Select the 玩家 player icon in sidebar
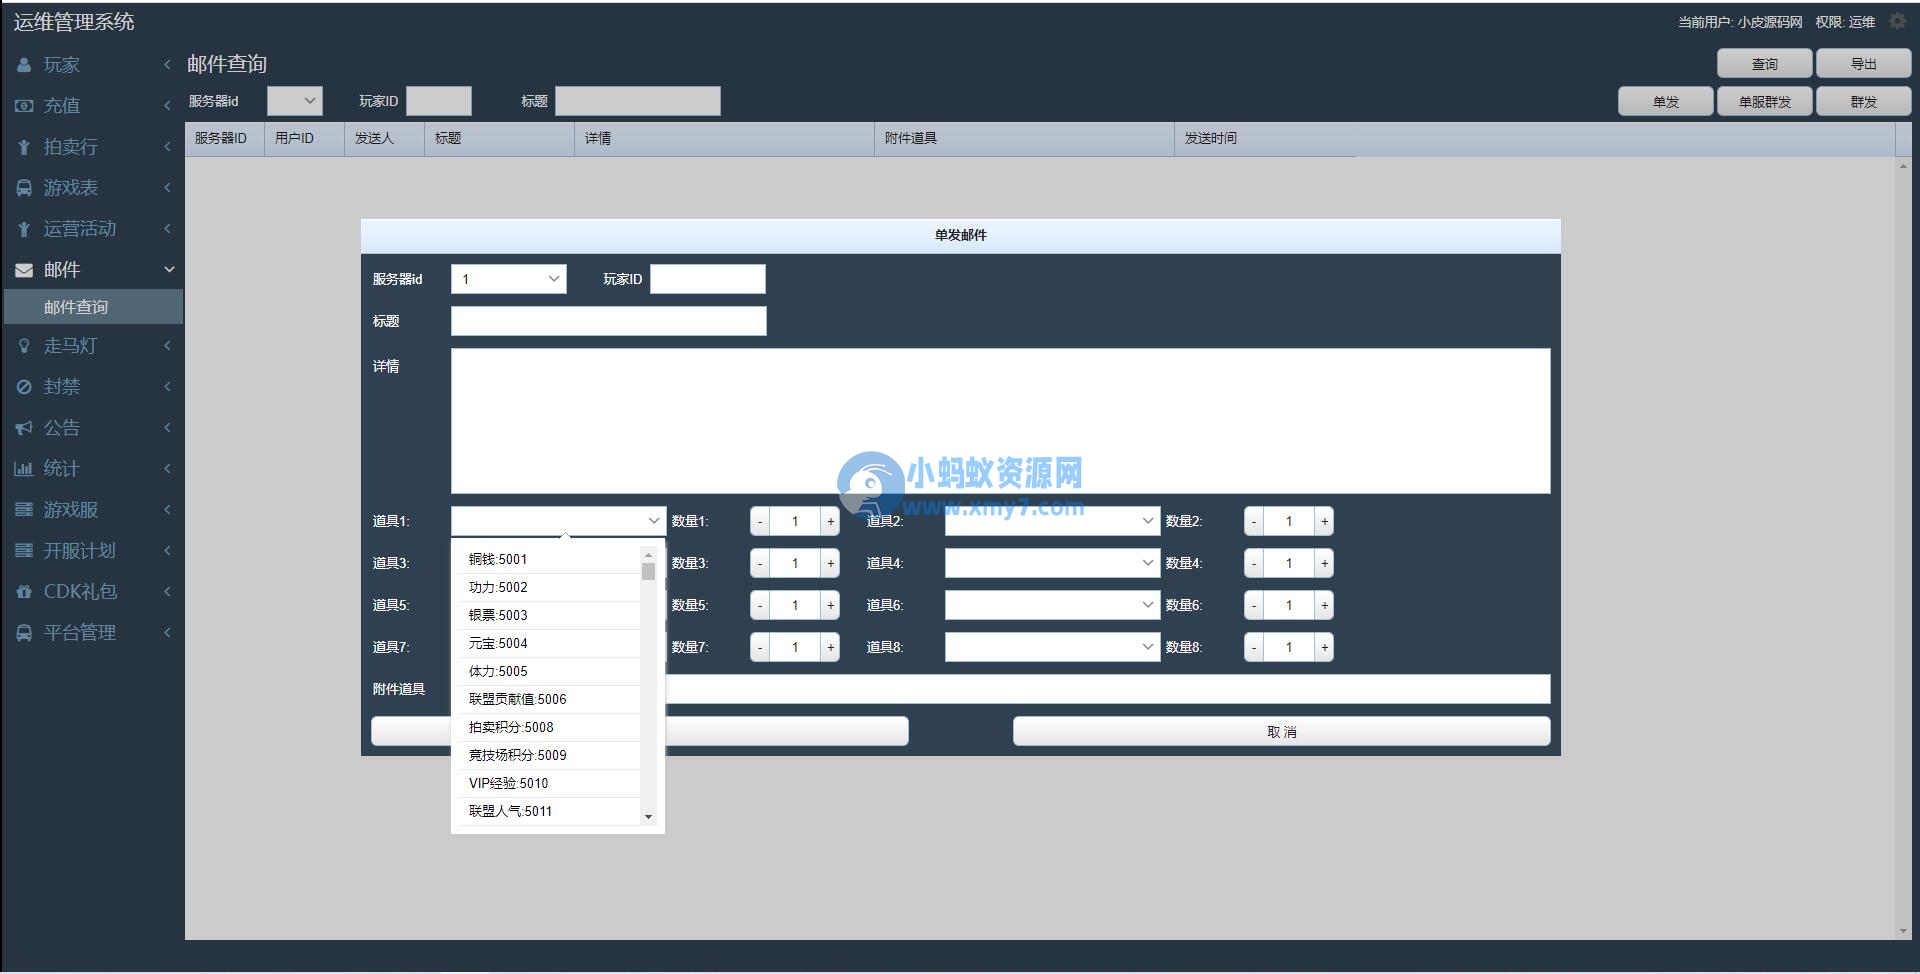Screen dimensions: 1920x974 (24, 64)
